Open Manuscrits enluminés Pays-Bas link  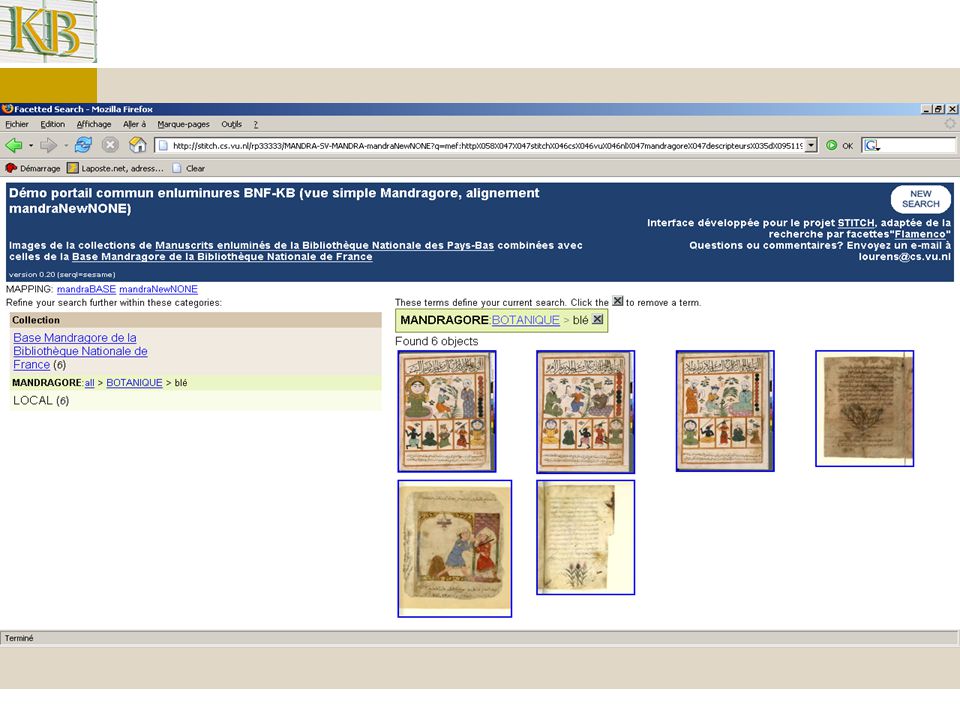(x=324, y=246)
